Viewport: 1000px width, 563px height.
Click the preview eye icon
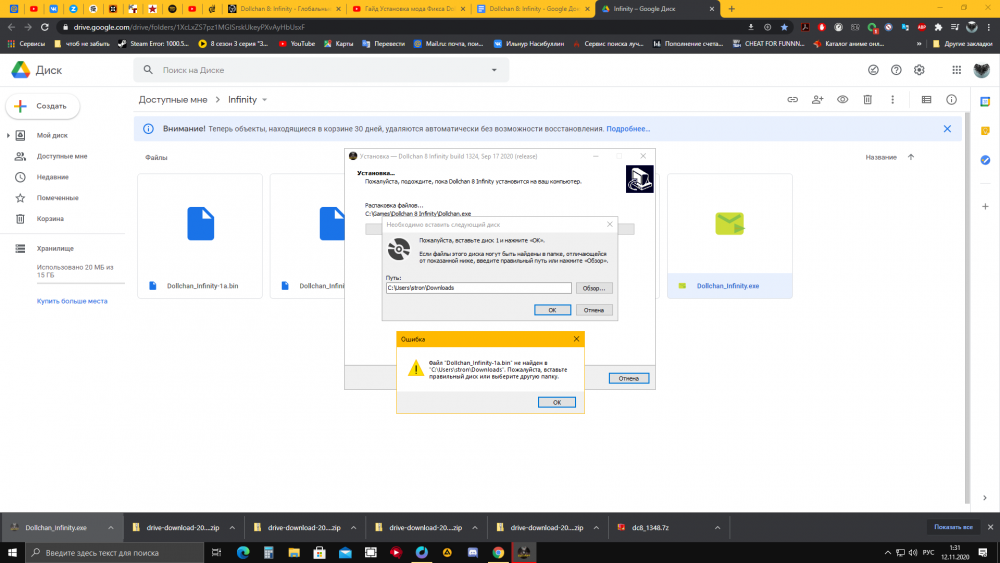point(843,100)
